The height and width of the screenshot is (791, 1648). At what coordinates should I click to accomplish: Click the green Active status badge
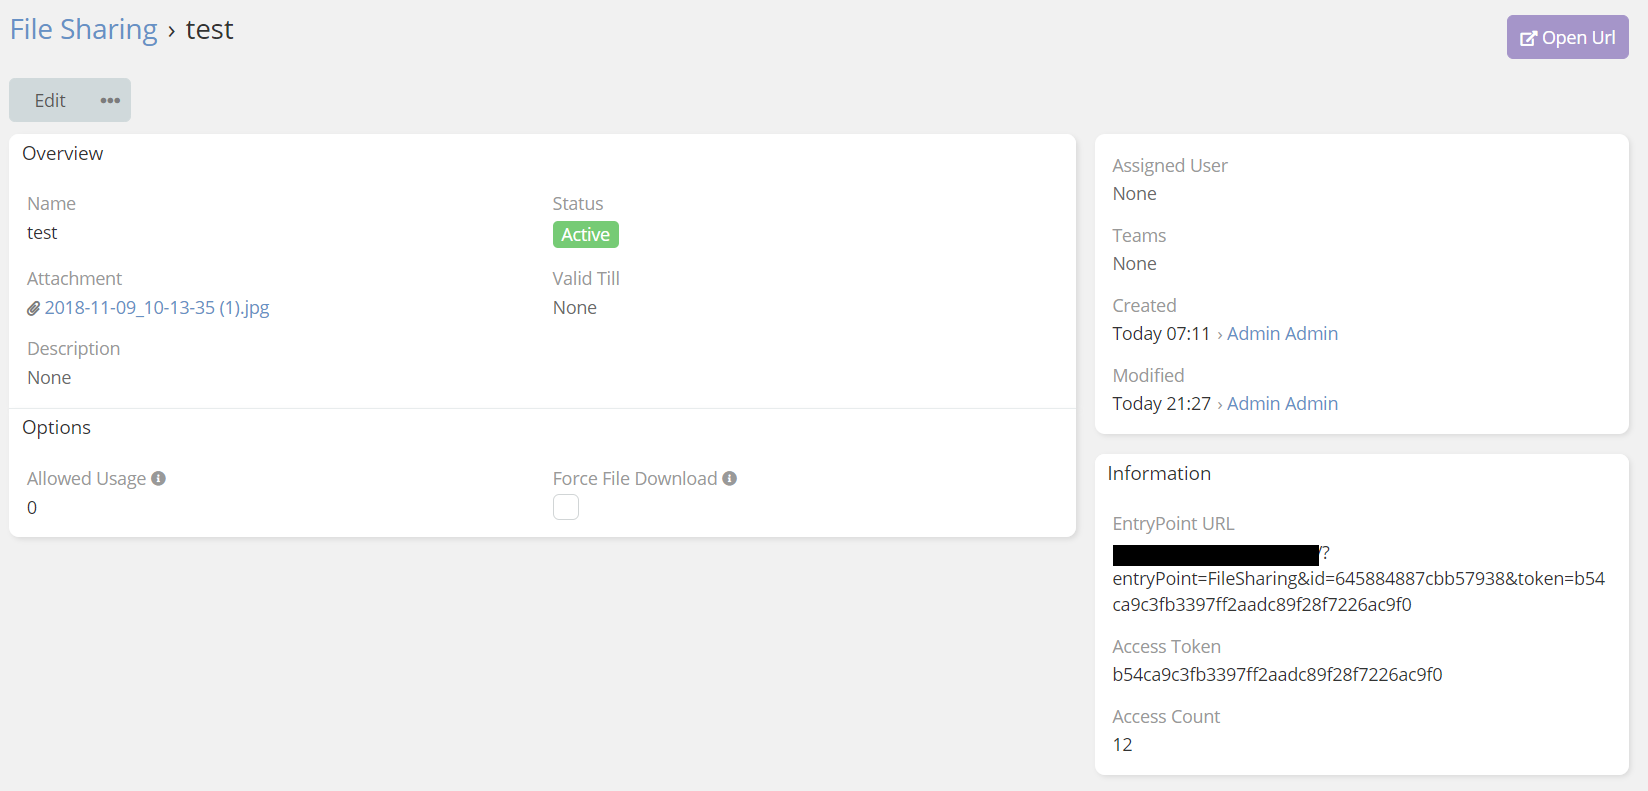point(585,235)
